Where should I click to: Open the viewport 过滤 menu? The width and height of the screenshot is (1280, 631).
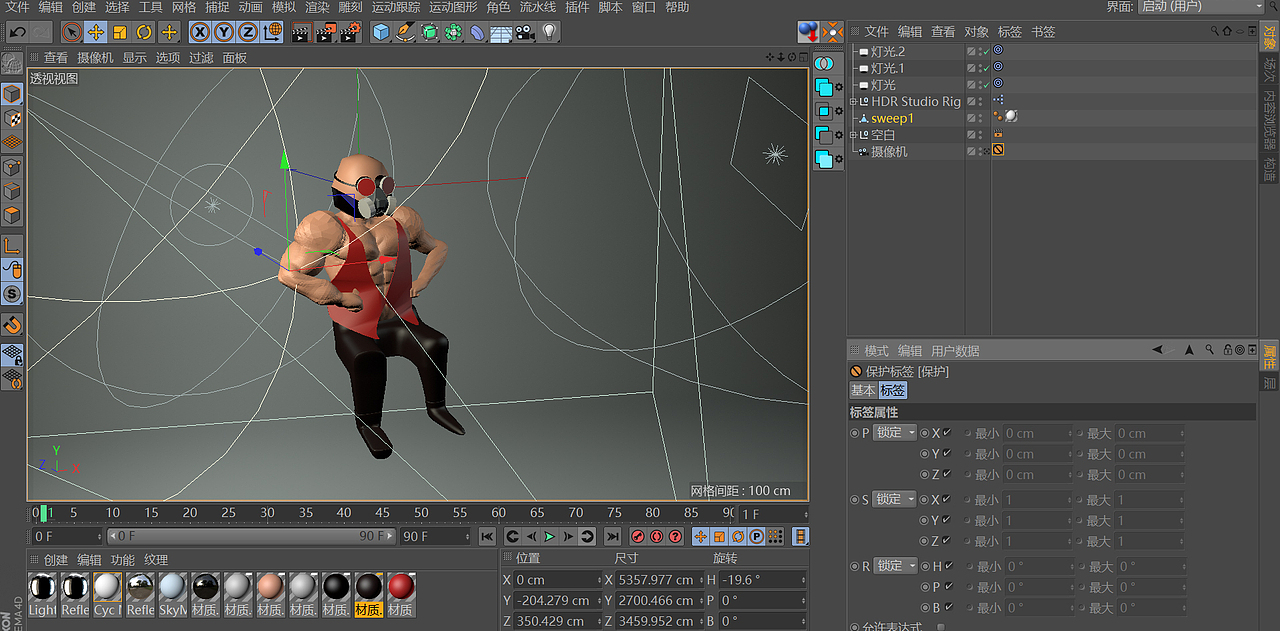tap(201, 58)
